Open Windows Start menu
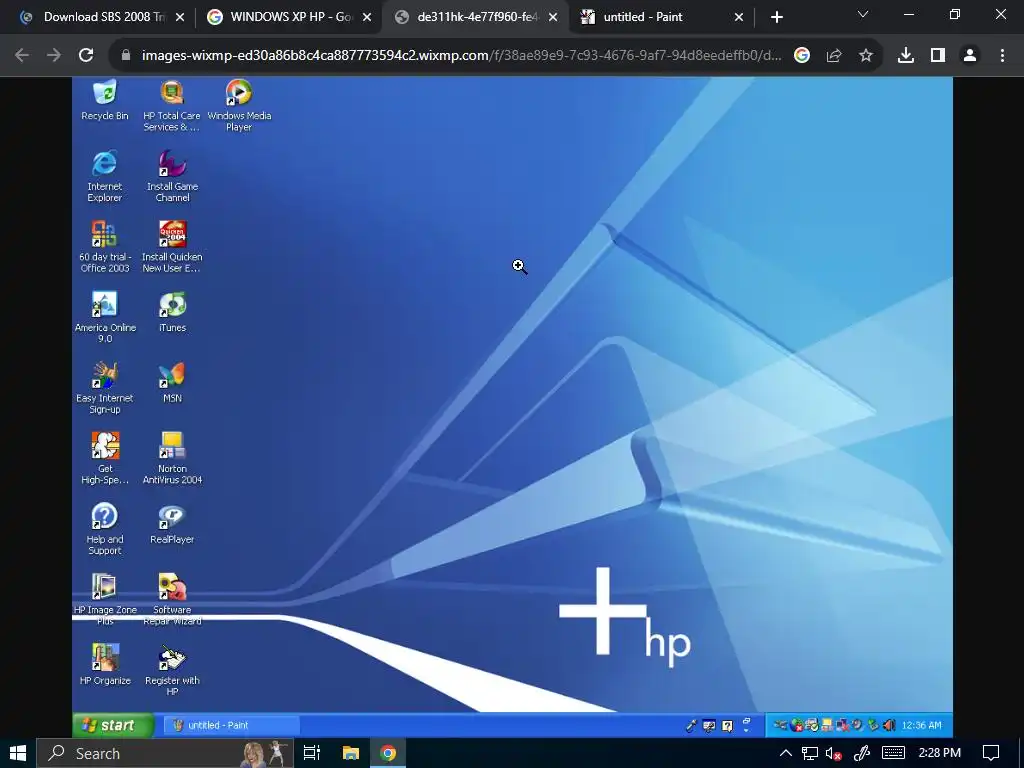 tap(18, 753)
